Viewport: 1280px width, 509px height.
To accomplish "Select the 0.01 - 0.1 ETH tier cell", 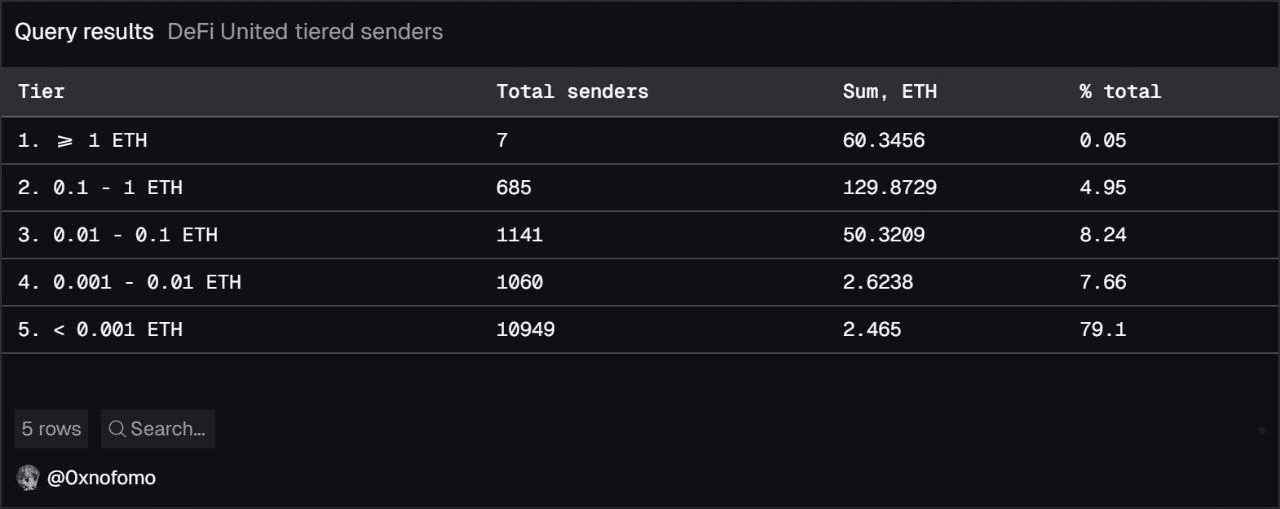I will pos(117,235).
